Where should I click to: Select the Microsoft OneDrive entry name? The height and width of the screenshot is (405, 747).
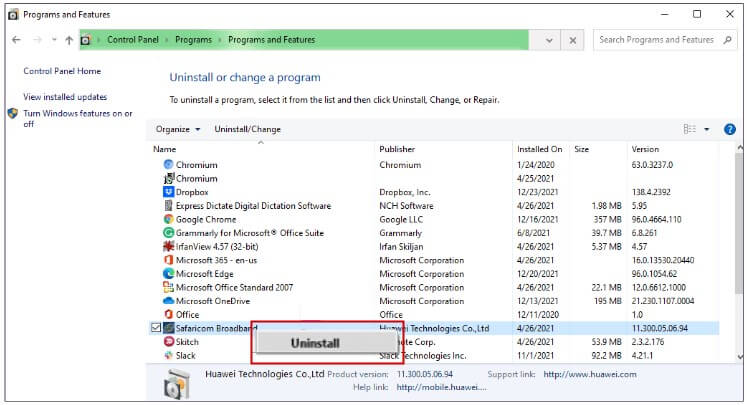click(212, 301)
